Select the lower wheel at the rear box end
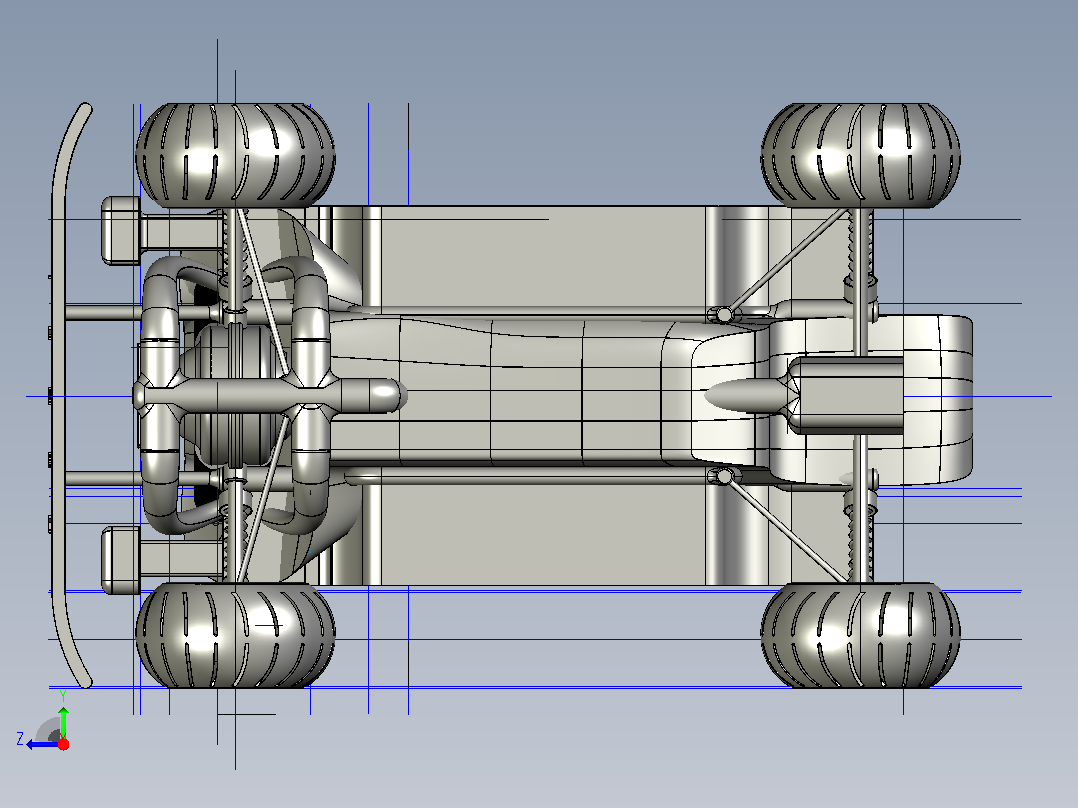 point(860,635)
